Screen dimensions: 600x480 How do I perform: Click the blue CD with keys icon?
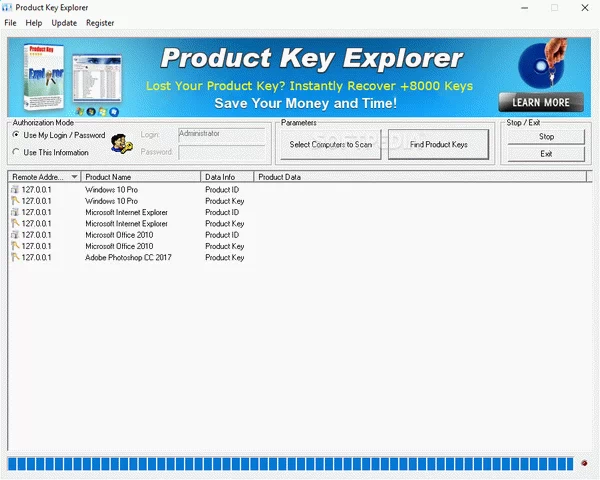click(x=542, y=64)
